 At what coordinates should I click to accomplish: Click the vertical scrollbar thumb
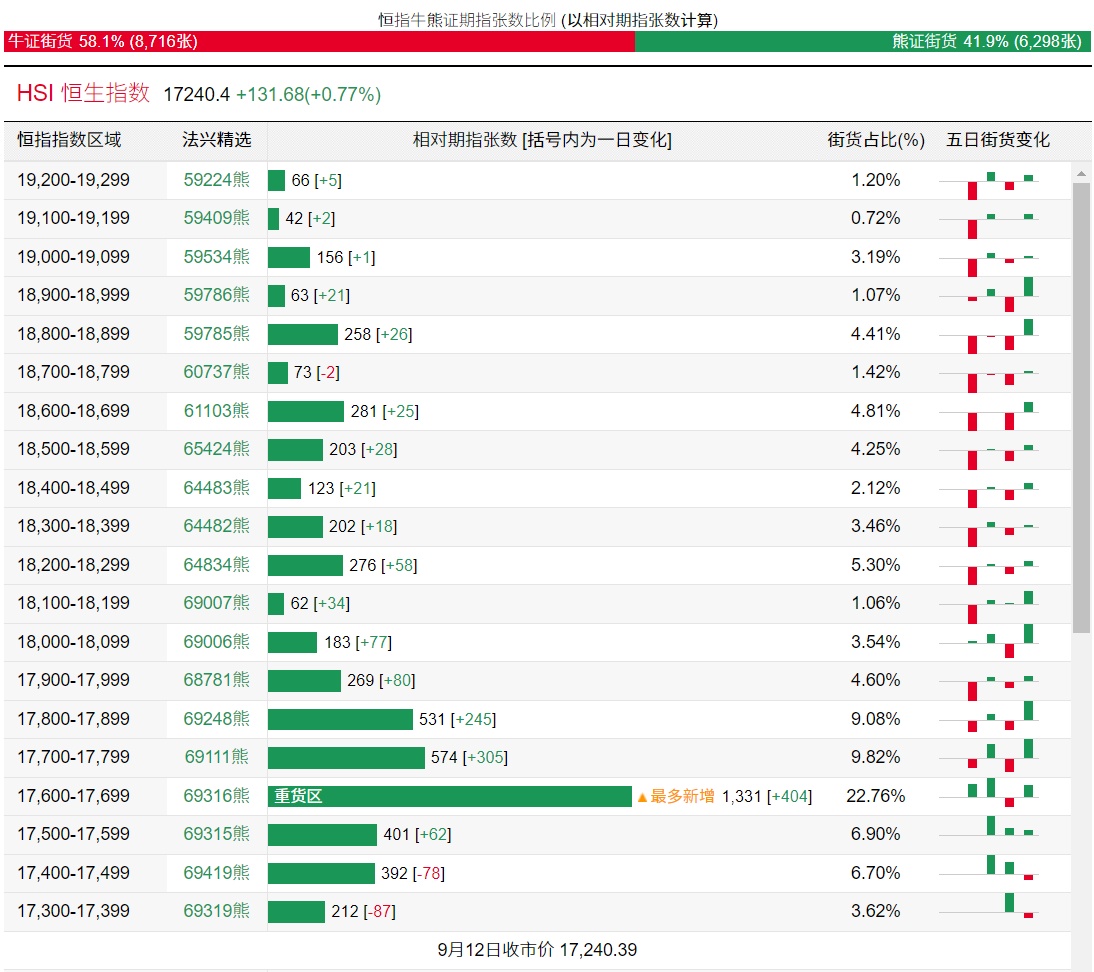click(1081, 406)
